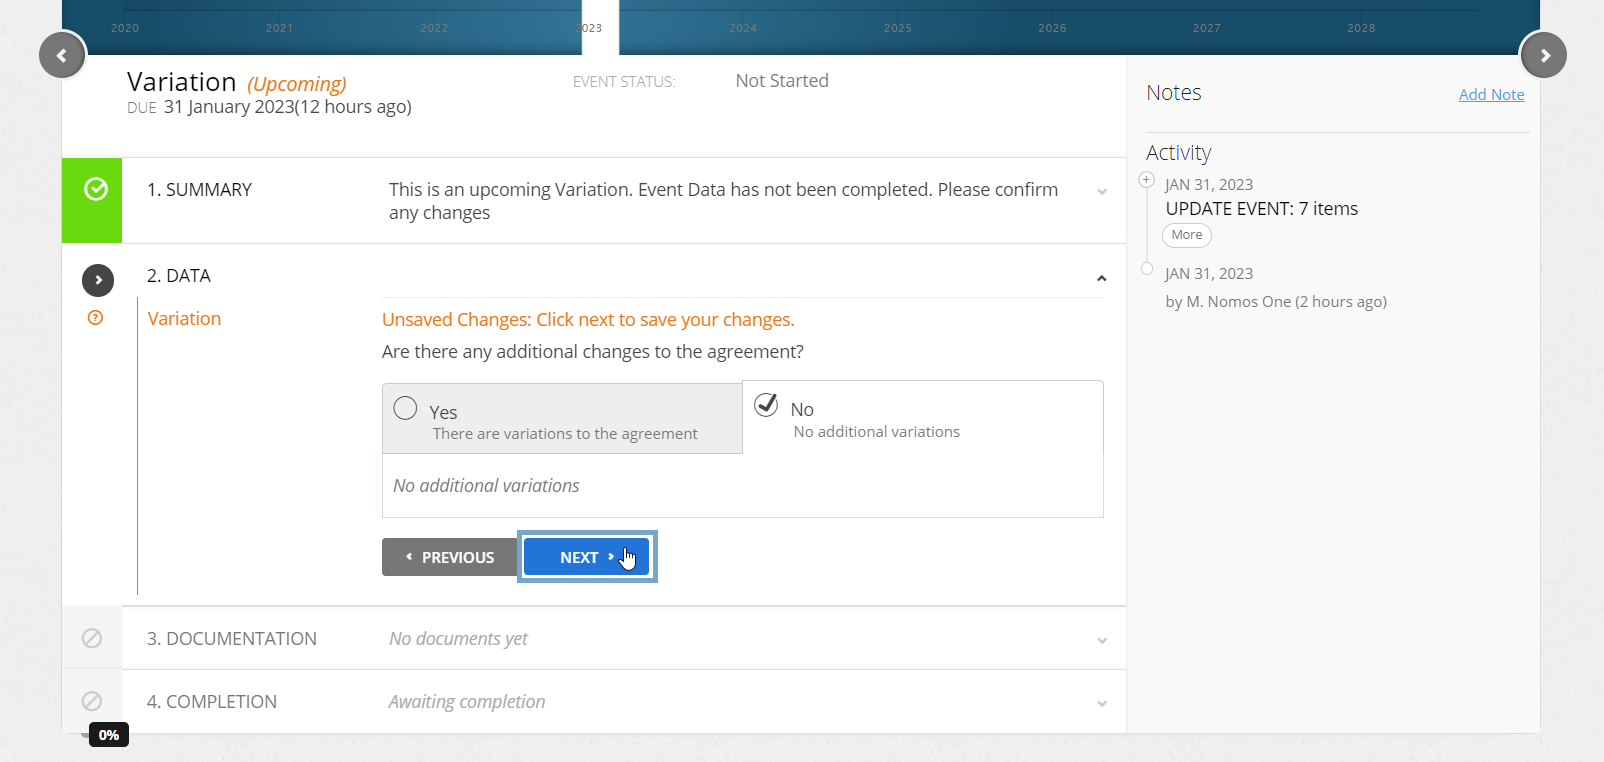The image size is (1604, 762).
Task: Click the 'Not Started' event status
Action: pyautogui.click(x=782, y=81)
